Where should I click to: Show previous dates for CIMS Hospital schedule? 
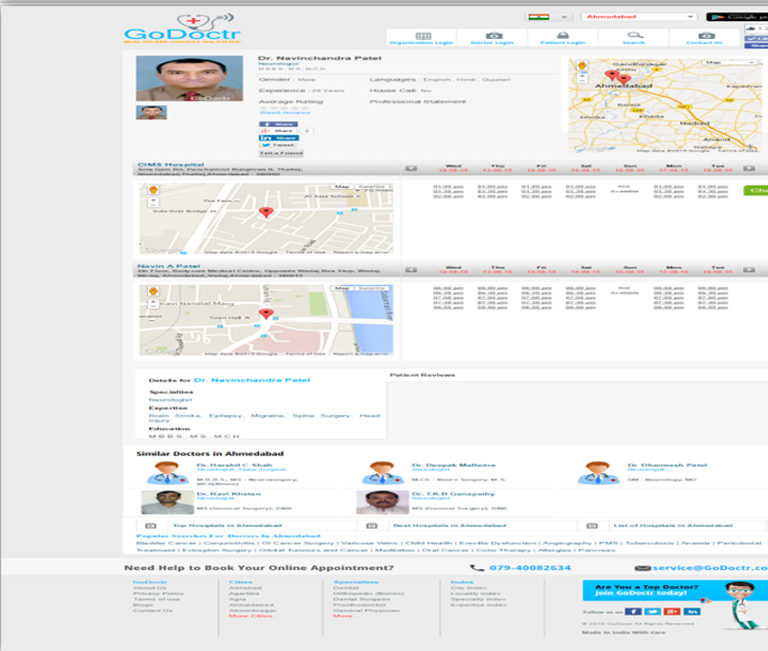411,168
